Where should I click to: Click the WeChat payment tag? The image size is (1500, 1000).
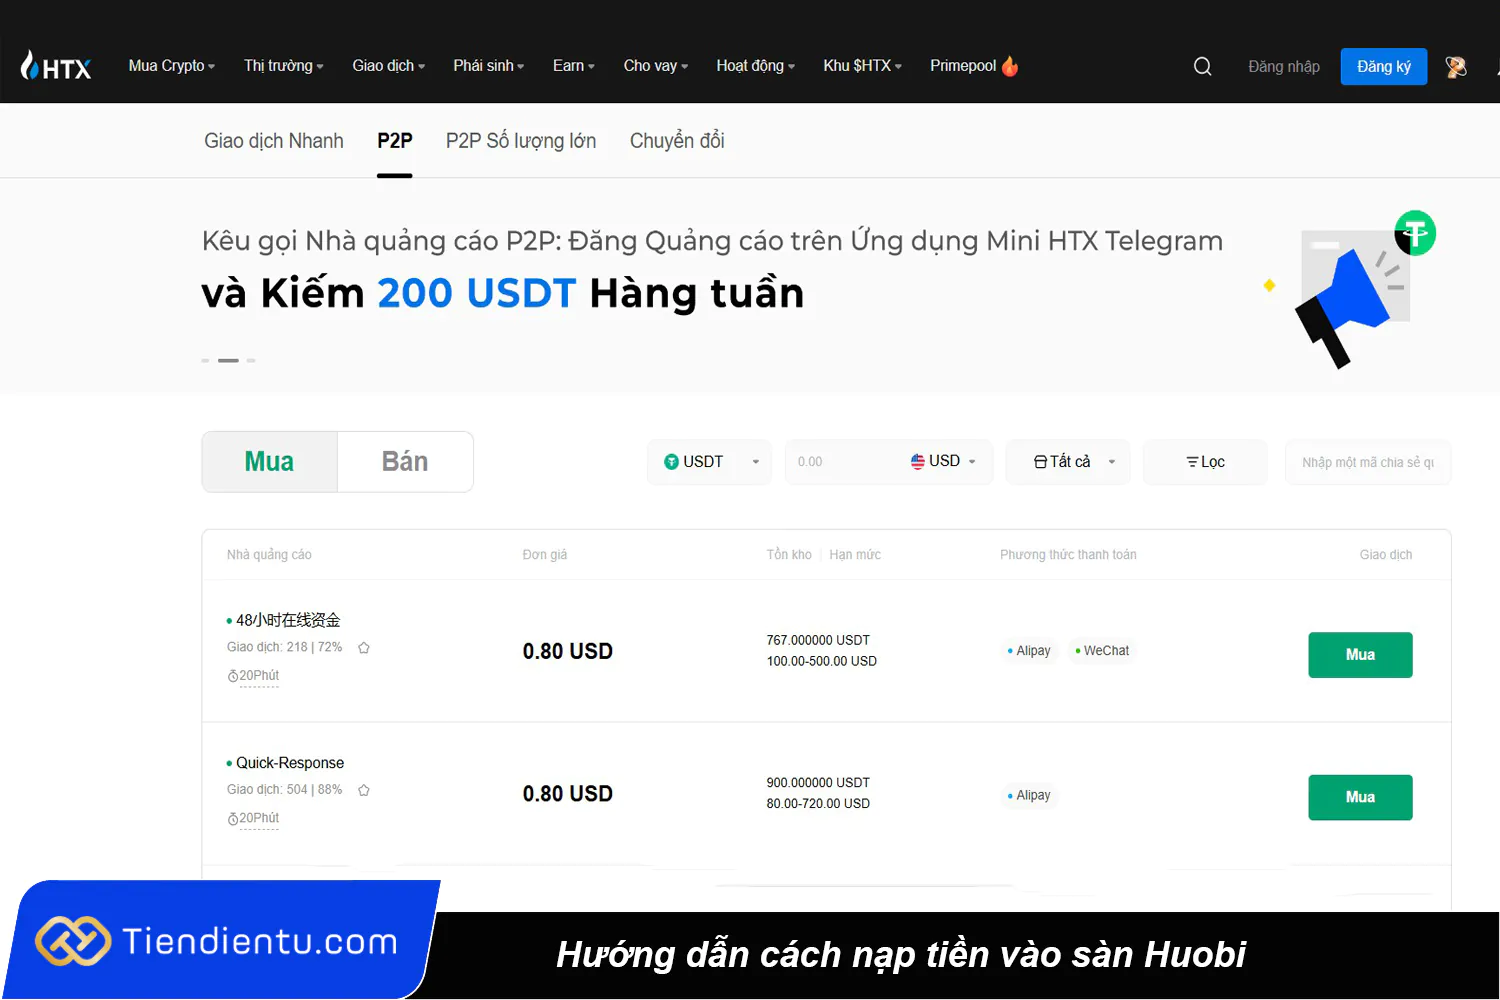coord(1102,651)
